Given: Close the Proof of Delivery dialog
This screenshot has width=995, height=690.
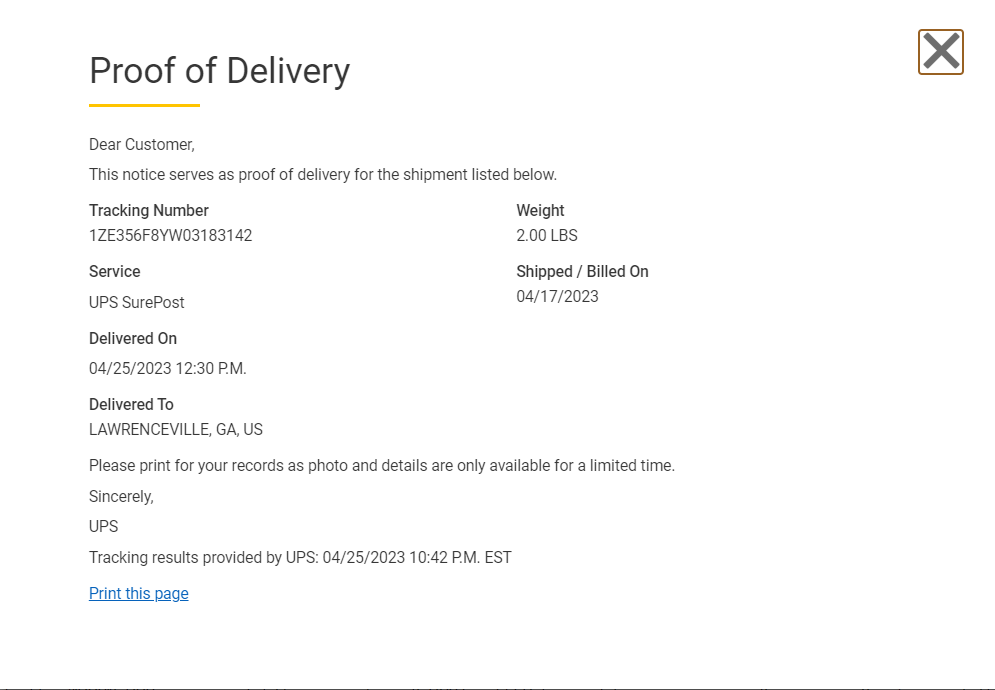Looking at the screenshot, I should 940,52.
